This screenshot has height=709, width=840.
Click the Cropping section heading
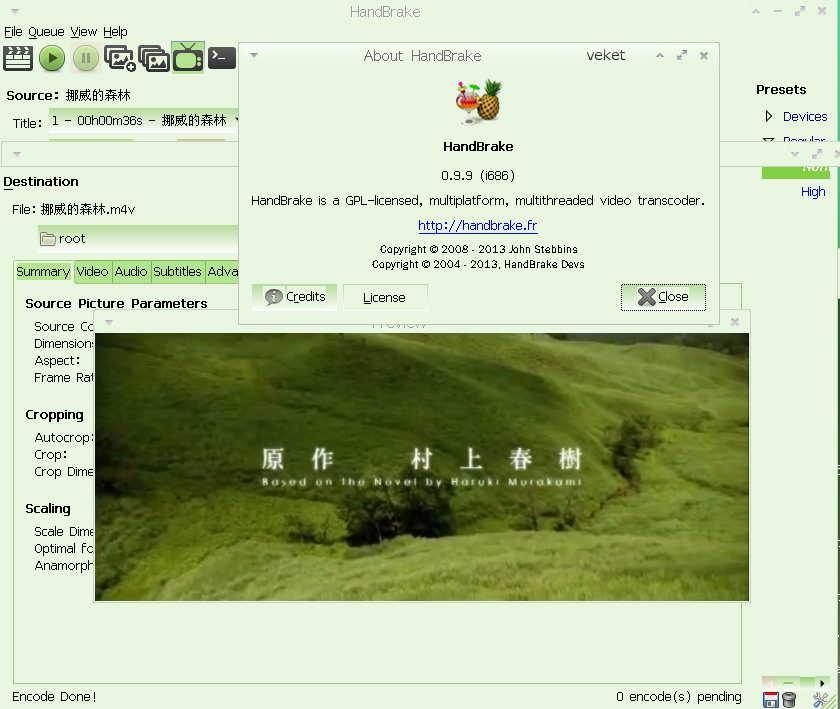[x=54, y=415]
